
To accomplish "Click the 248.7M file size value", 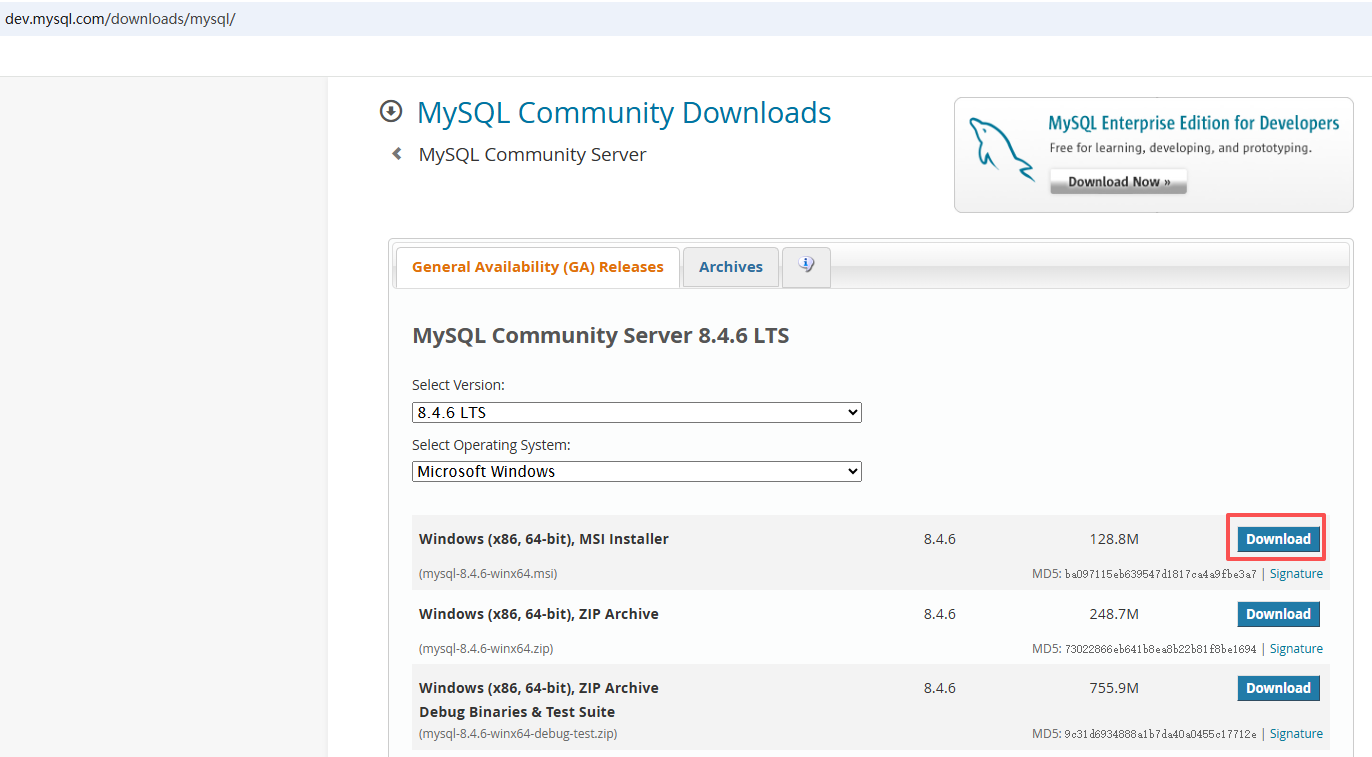I will [x=1114, y=614].
